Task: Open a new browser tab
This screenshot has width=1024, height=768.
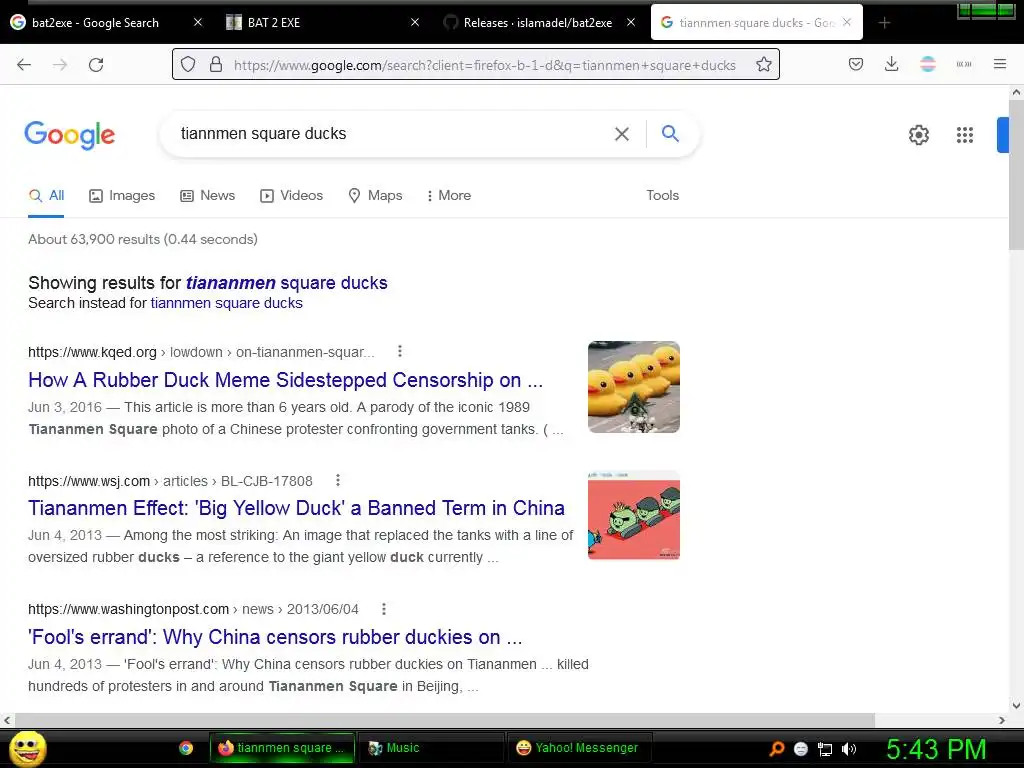Action: (884, 23)
